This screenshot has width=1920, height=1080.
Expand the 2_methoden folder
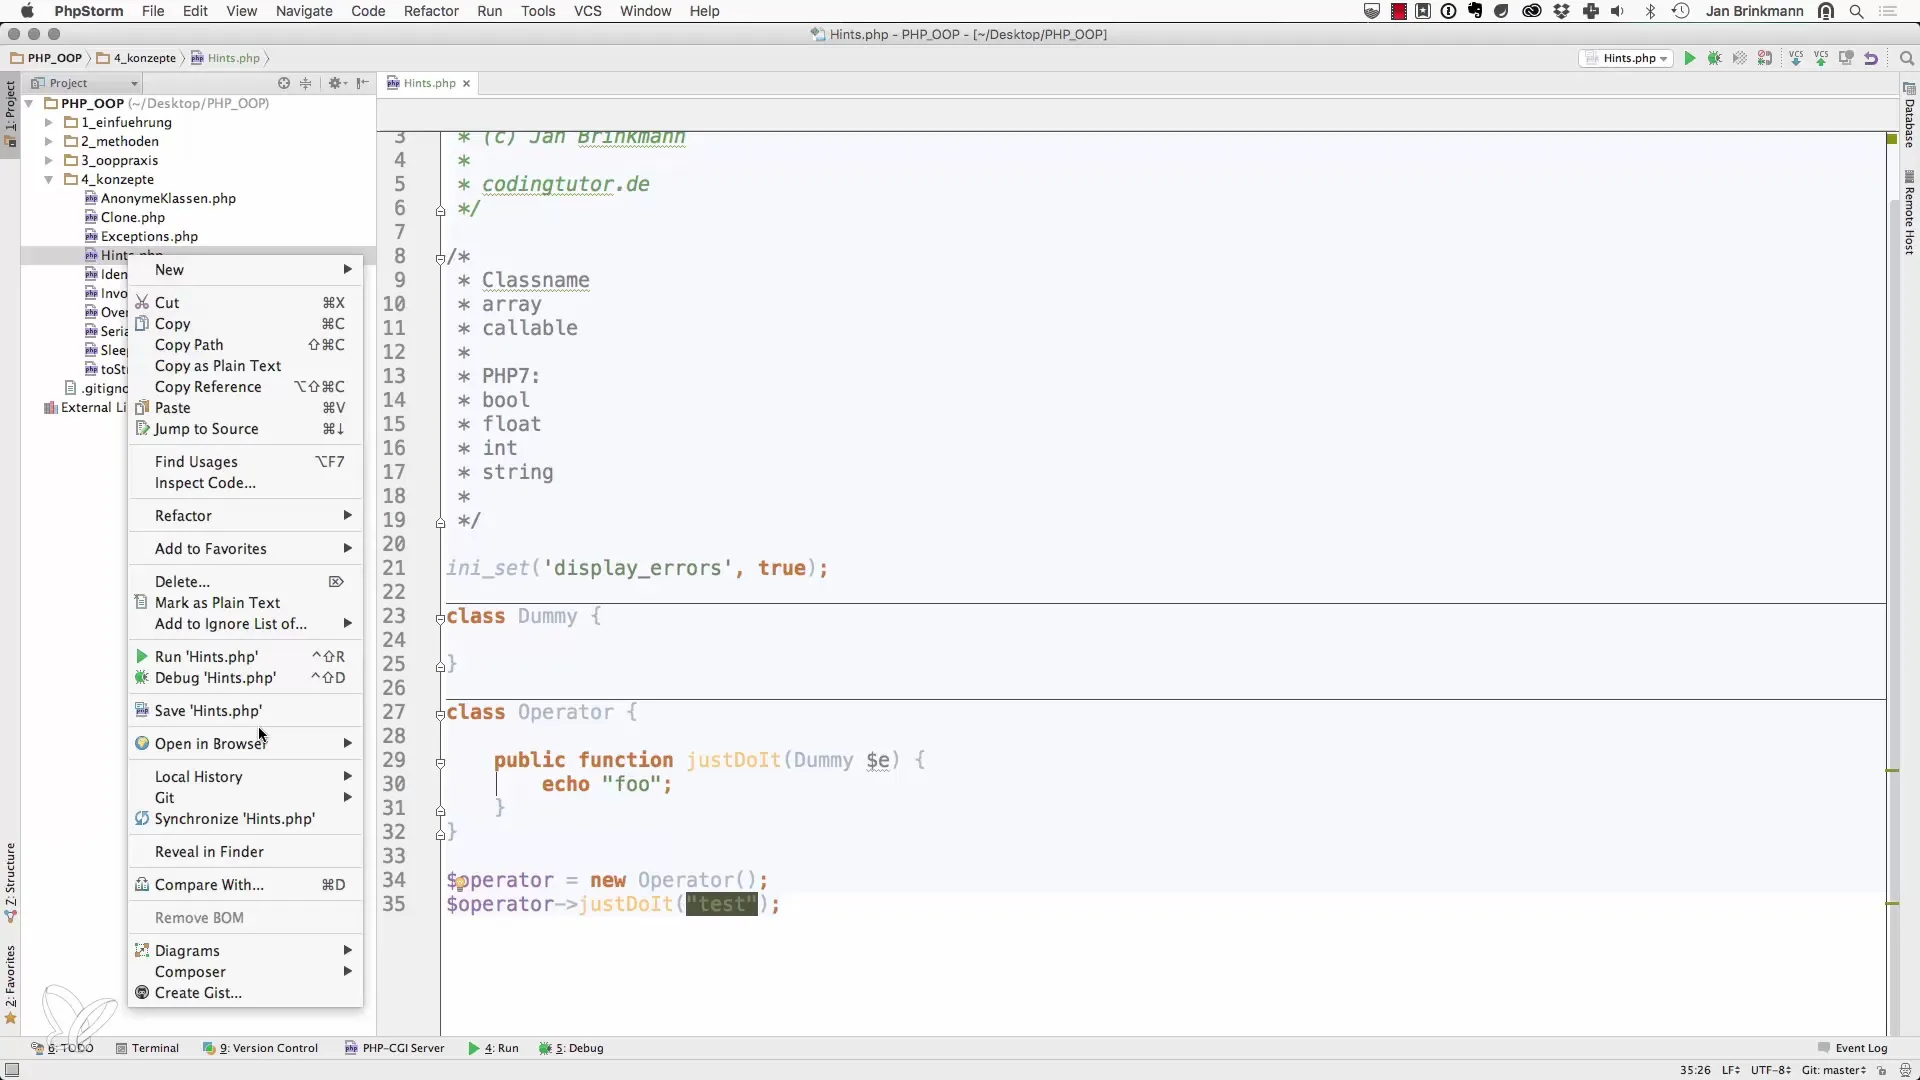48,141
